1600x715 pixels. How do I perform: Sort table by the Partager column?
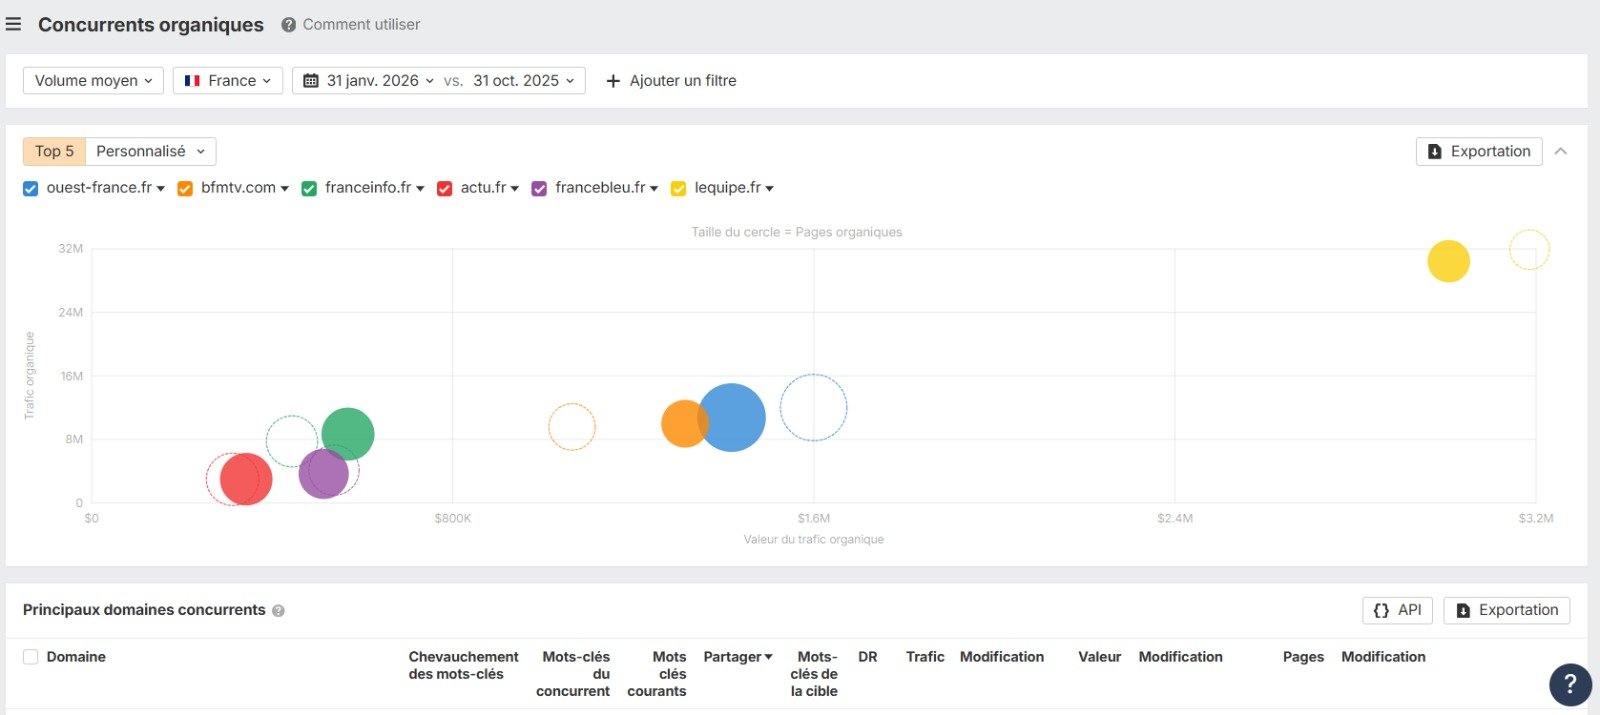point(737,657)
